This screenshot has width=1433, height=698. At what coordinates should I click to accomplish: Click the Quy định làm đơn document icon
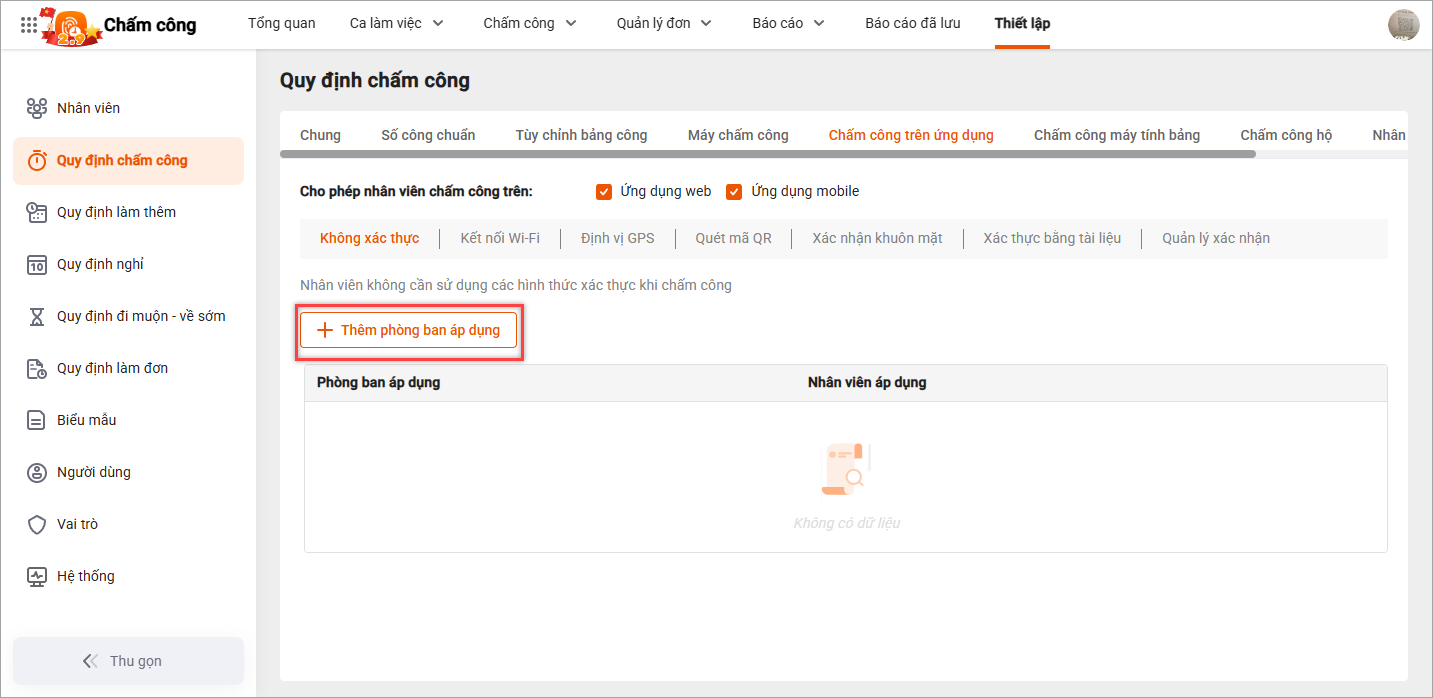pyautogui.click(x=37, y=368)
